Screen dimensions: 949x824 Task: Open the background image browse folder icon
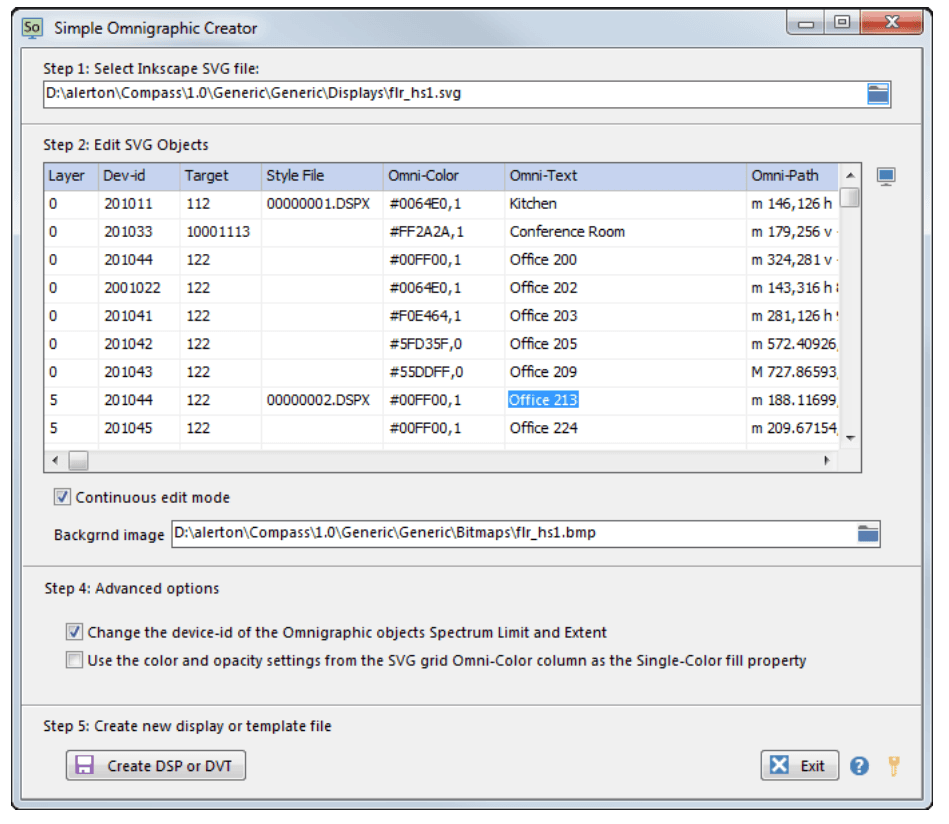click(868, 534)
